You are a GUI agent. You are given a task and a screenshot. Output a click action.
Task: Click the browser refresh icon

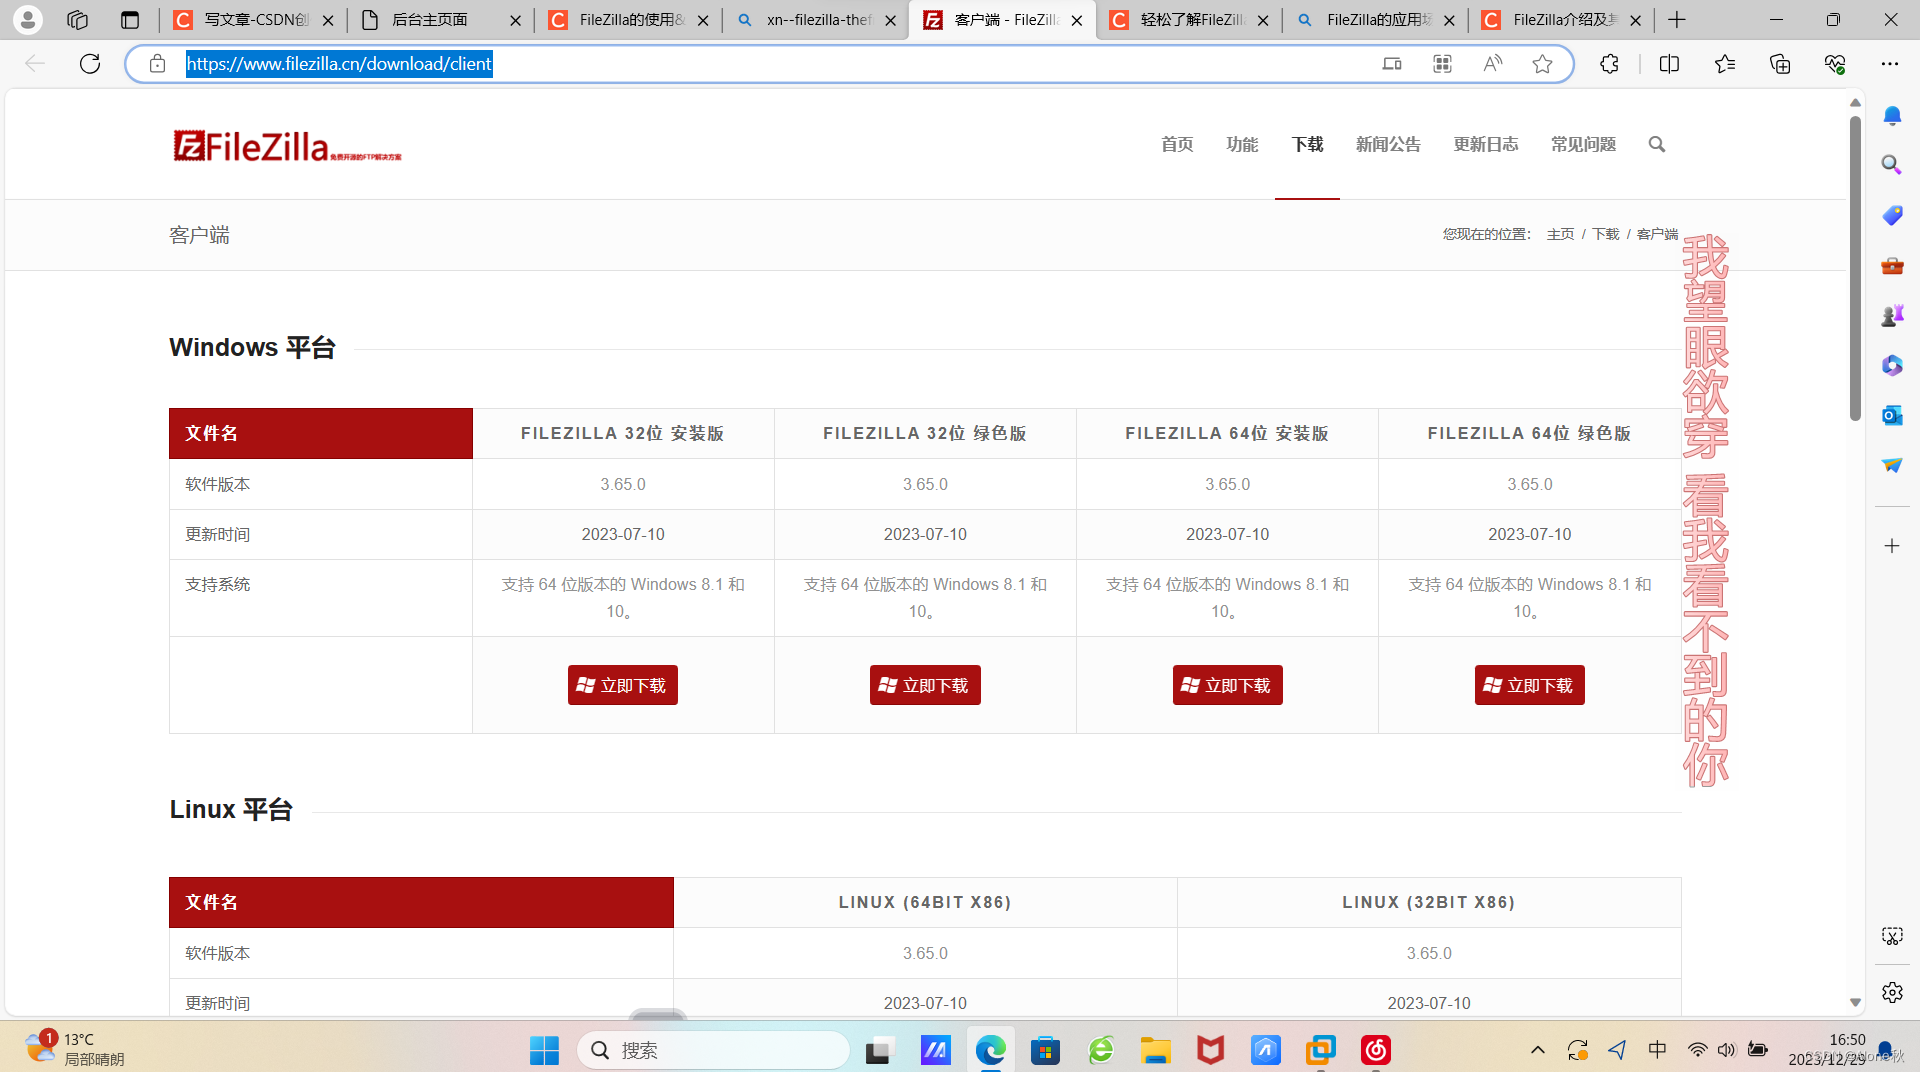[x=90, y=64]
